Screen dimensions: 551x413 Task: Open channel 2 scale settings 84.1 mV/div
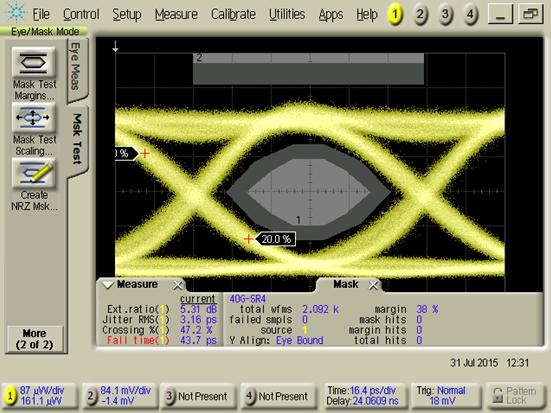(x=119, y=396)
